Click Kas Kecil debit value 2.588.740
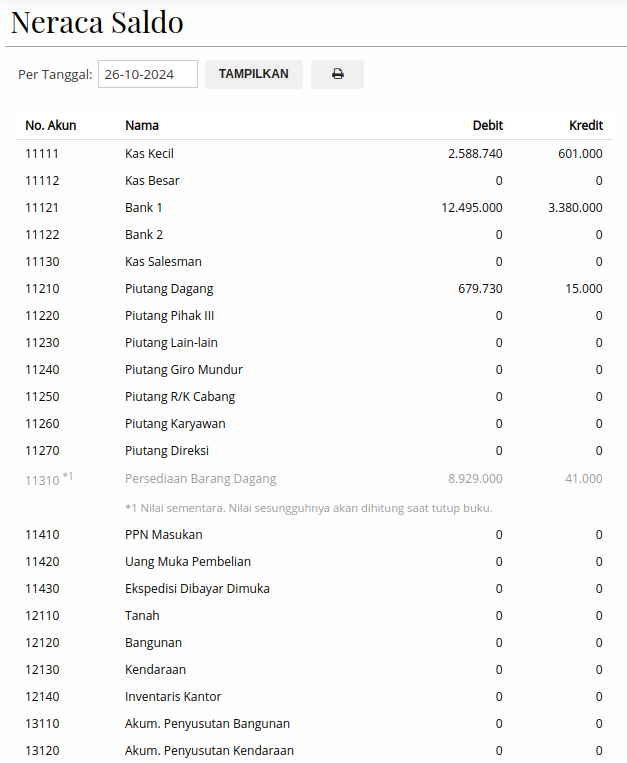The width and height of the screenshot is (627, 763). 475,153
